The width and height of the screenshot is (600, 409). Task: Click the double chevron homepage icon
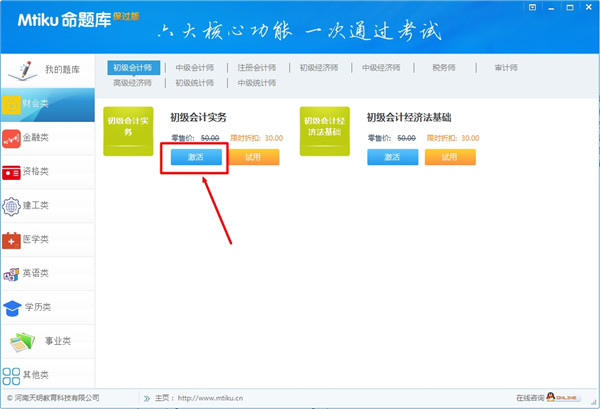(x=147, y=399)
